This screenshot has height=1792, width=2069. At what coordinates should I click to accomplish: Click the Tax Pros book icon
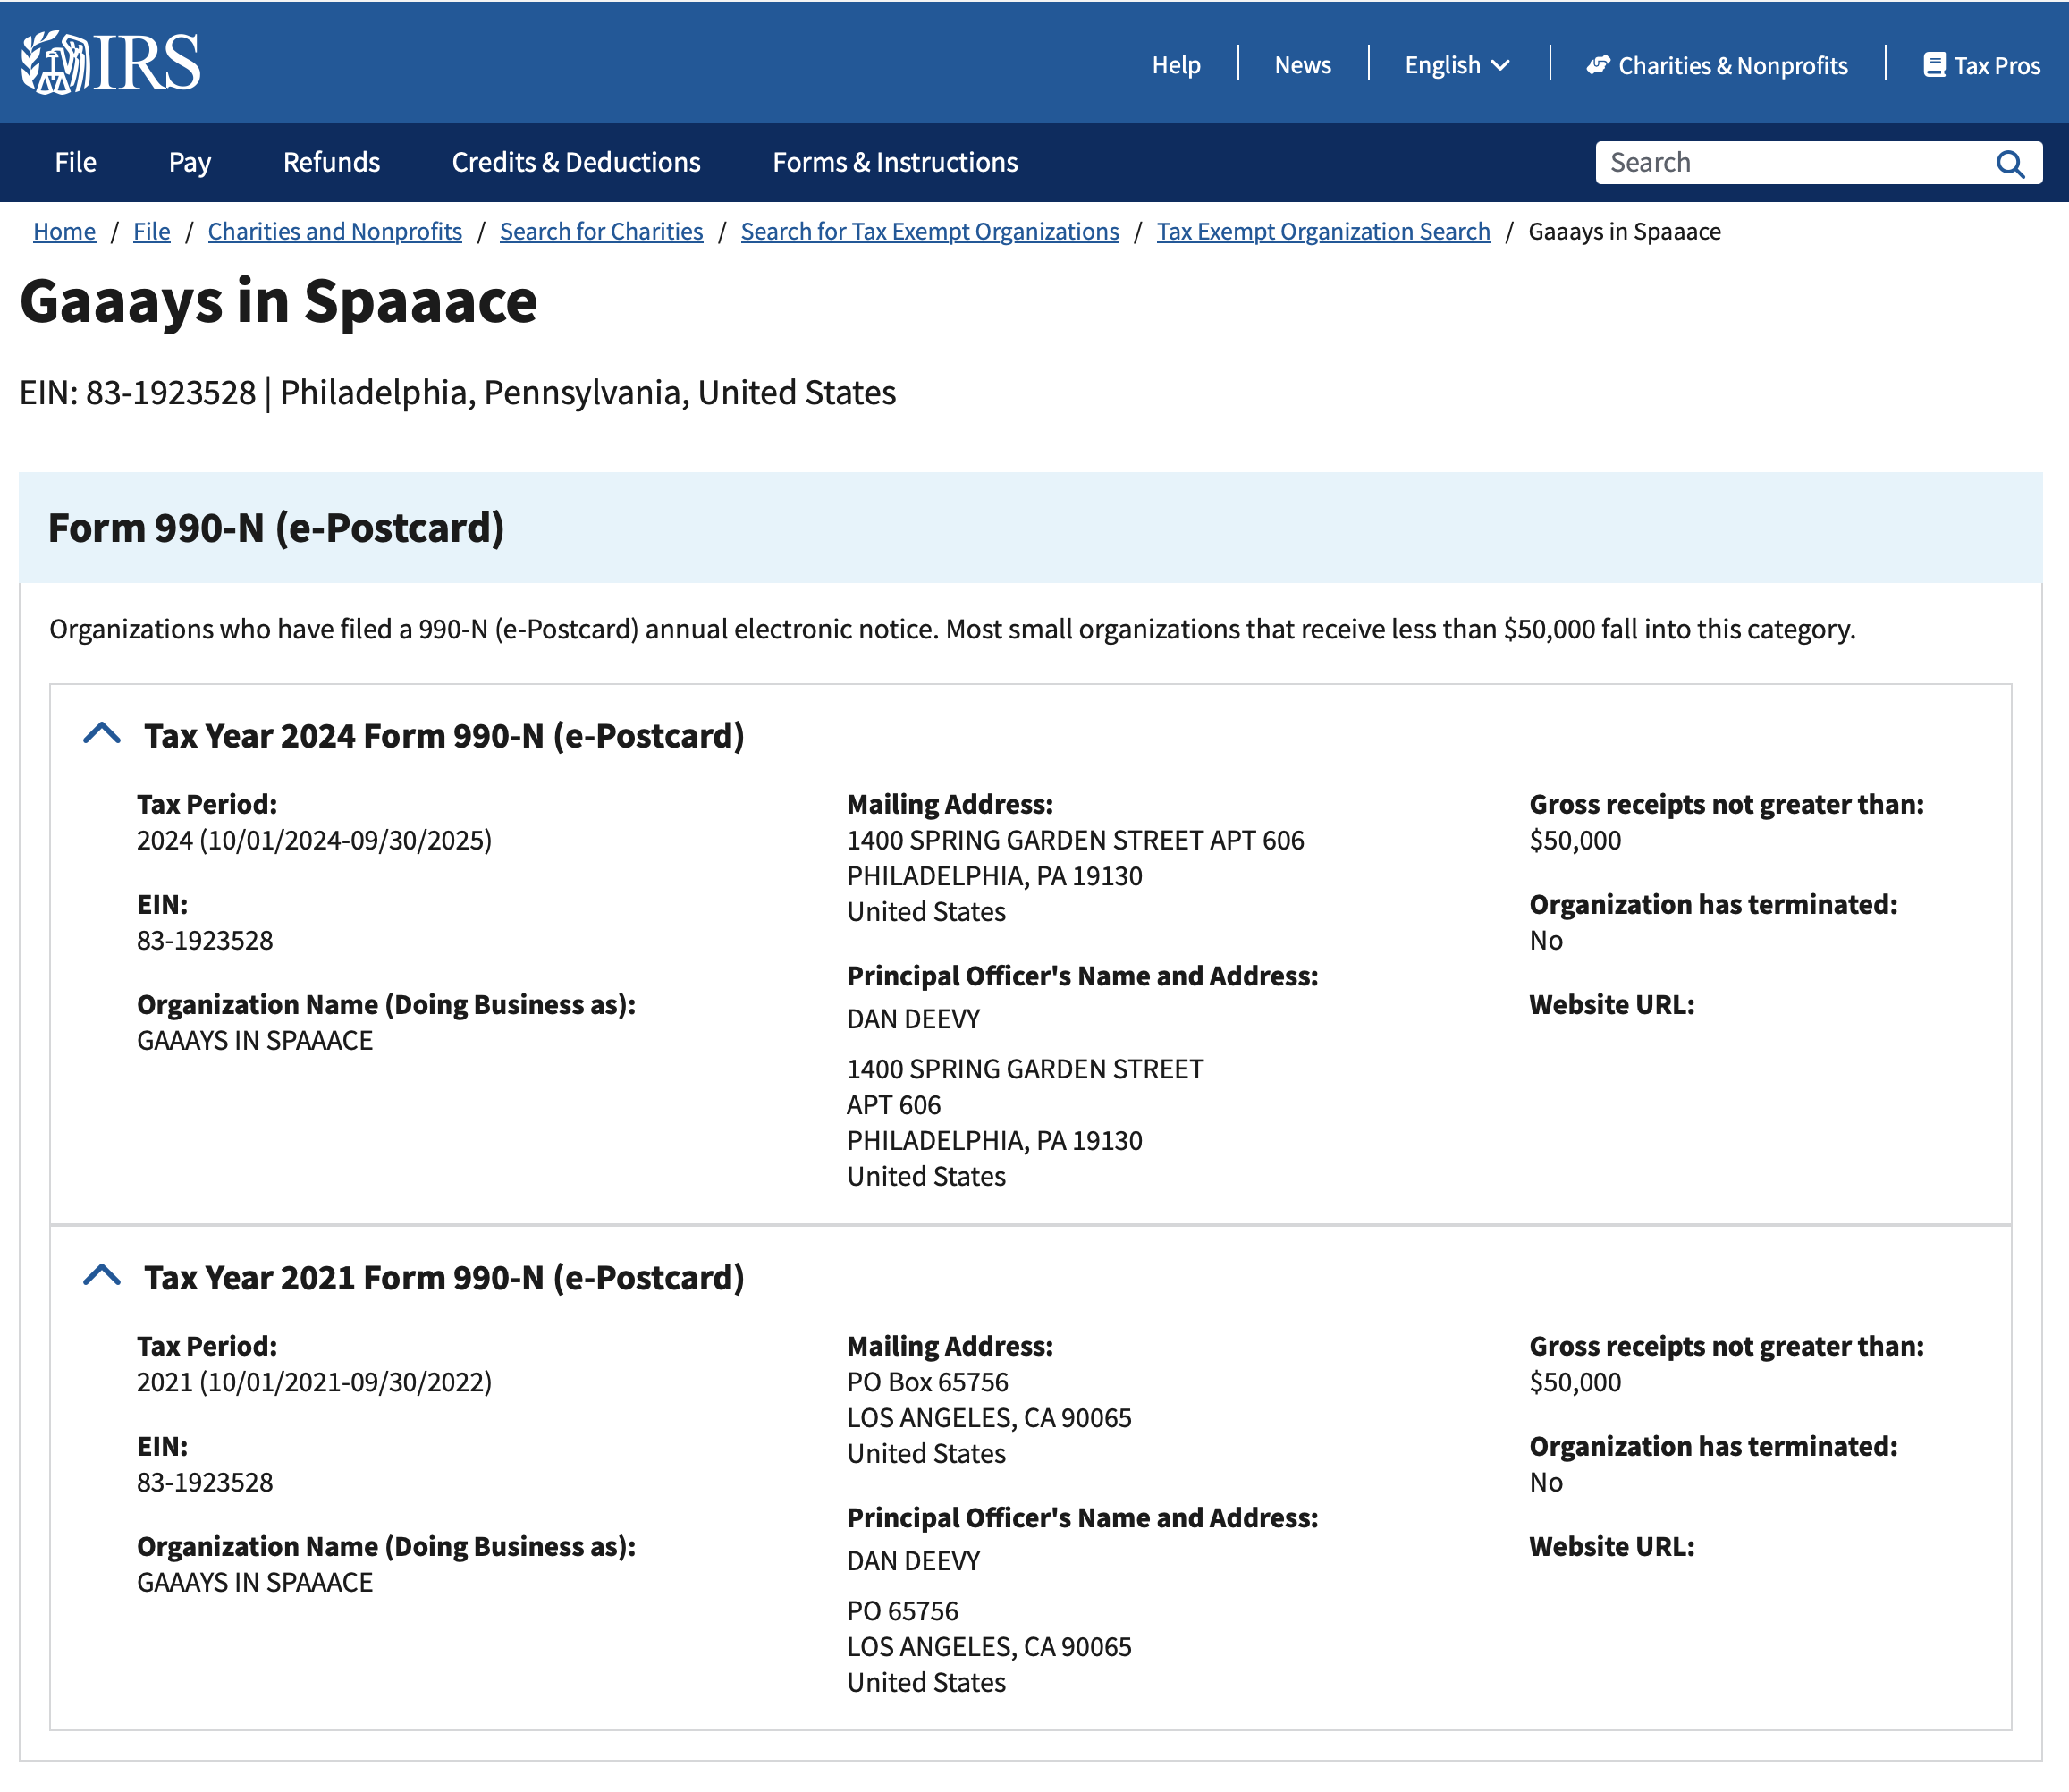(x=1934, y=65)
